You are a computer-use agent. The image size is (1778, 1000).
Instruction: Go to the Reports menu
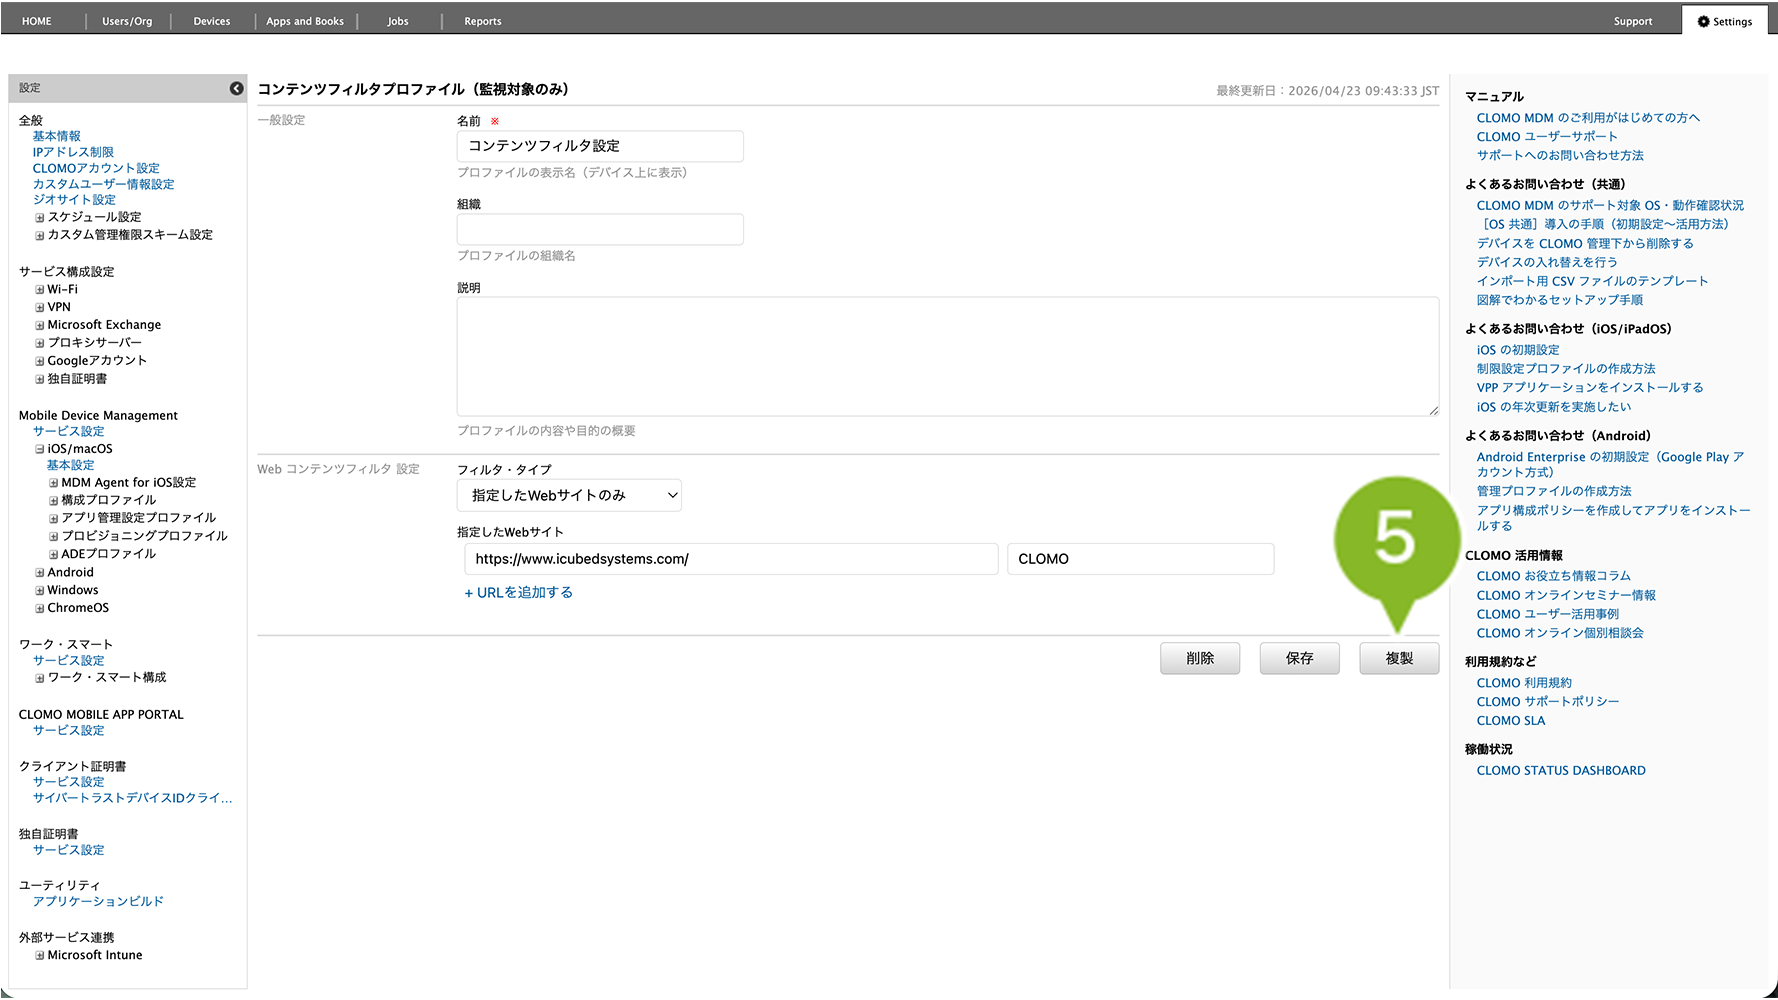click(x=482, y=21)
